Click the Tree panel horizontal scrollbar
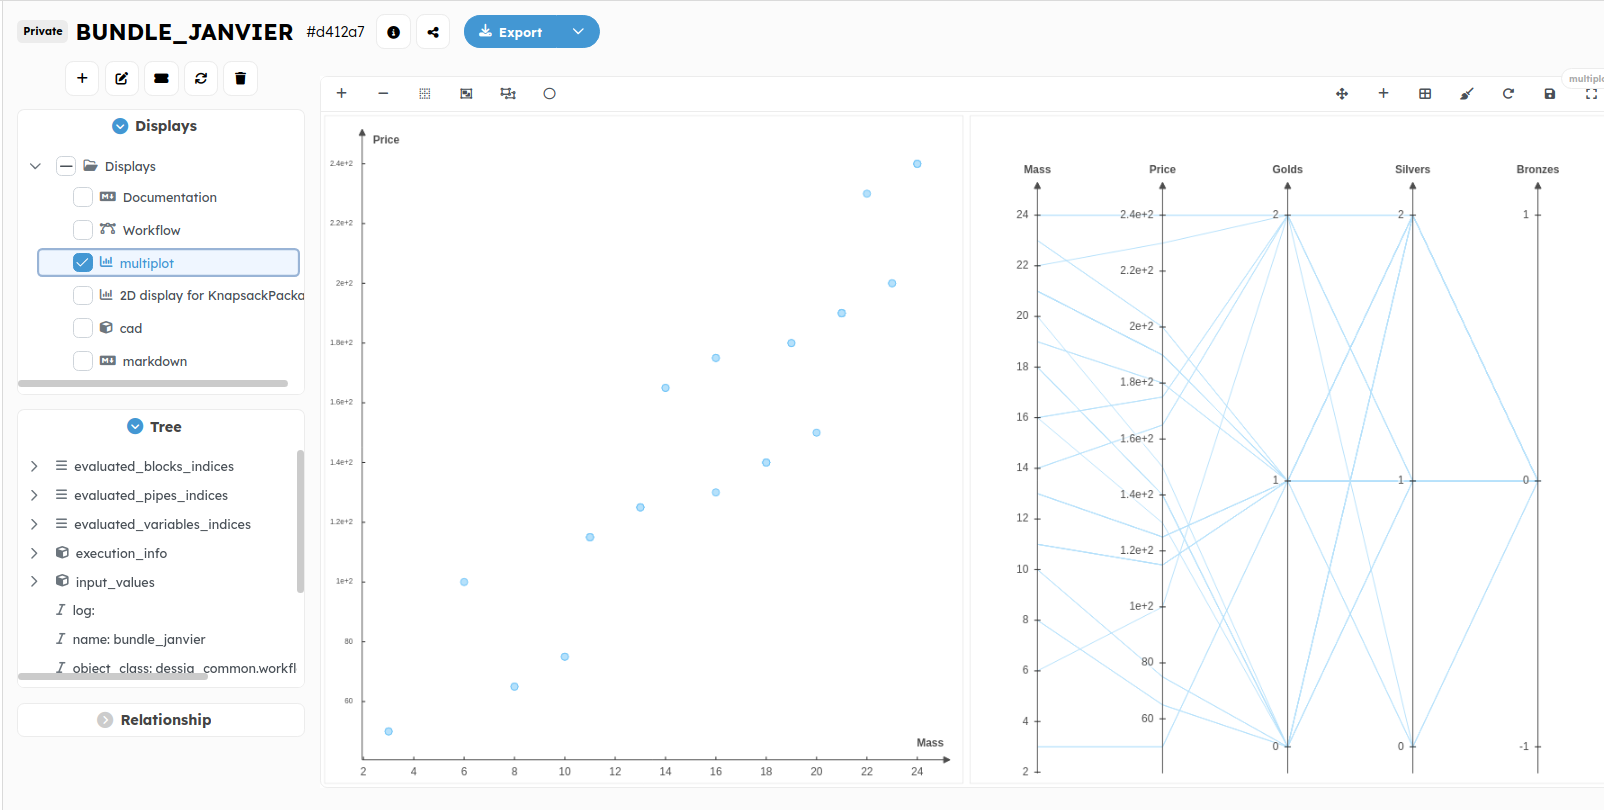Image resolution: width=1604 pixels, height=810 pixels. point(113,677)
